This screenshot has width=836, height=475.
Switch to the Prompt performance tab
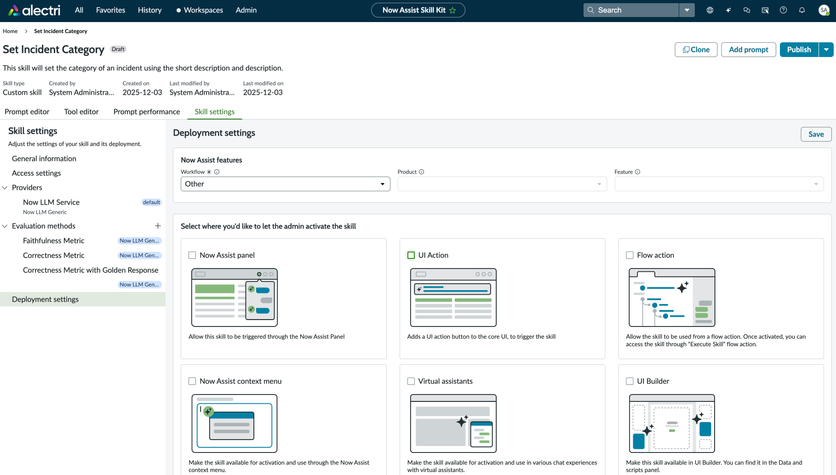pos(146,112)
